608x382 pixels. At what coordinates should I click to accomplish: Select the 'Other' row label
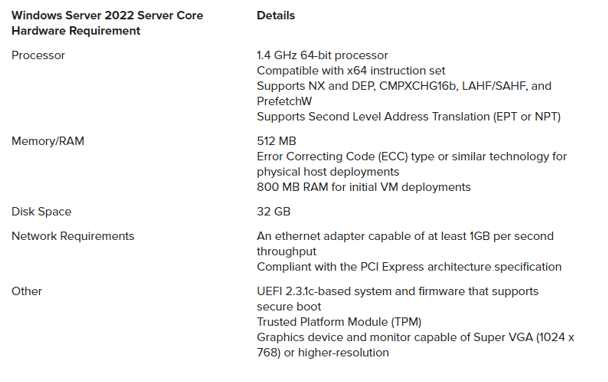[27, 291]
